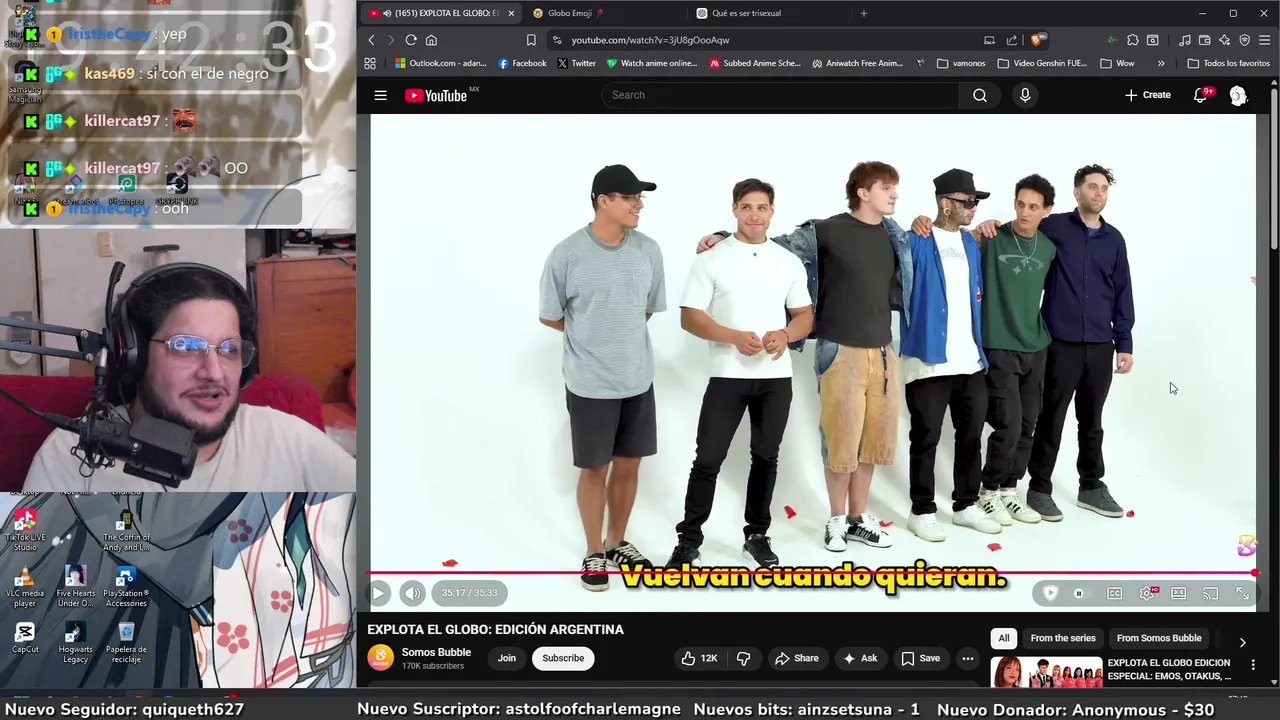Open options menu for recommended video
Image resolution: width=1280 pixels, height=720 pixels.
1253,664
